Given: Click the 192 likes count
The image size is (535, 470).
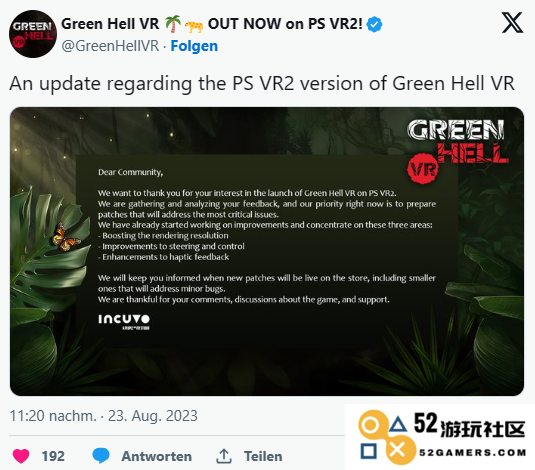Looking at the screenshot, I should point(53,456).
